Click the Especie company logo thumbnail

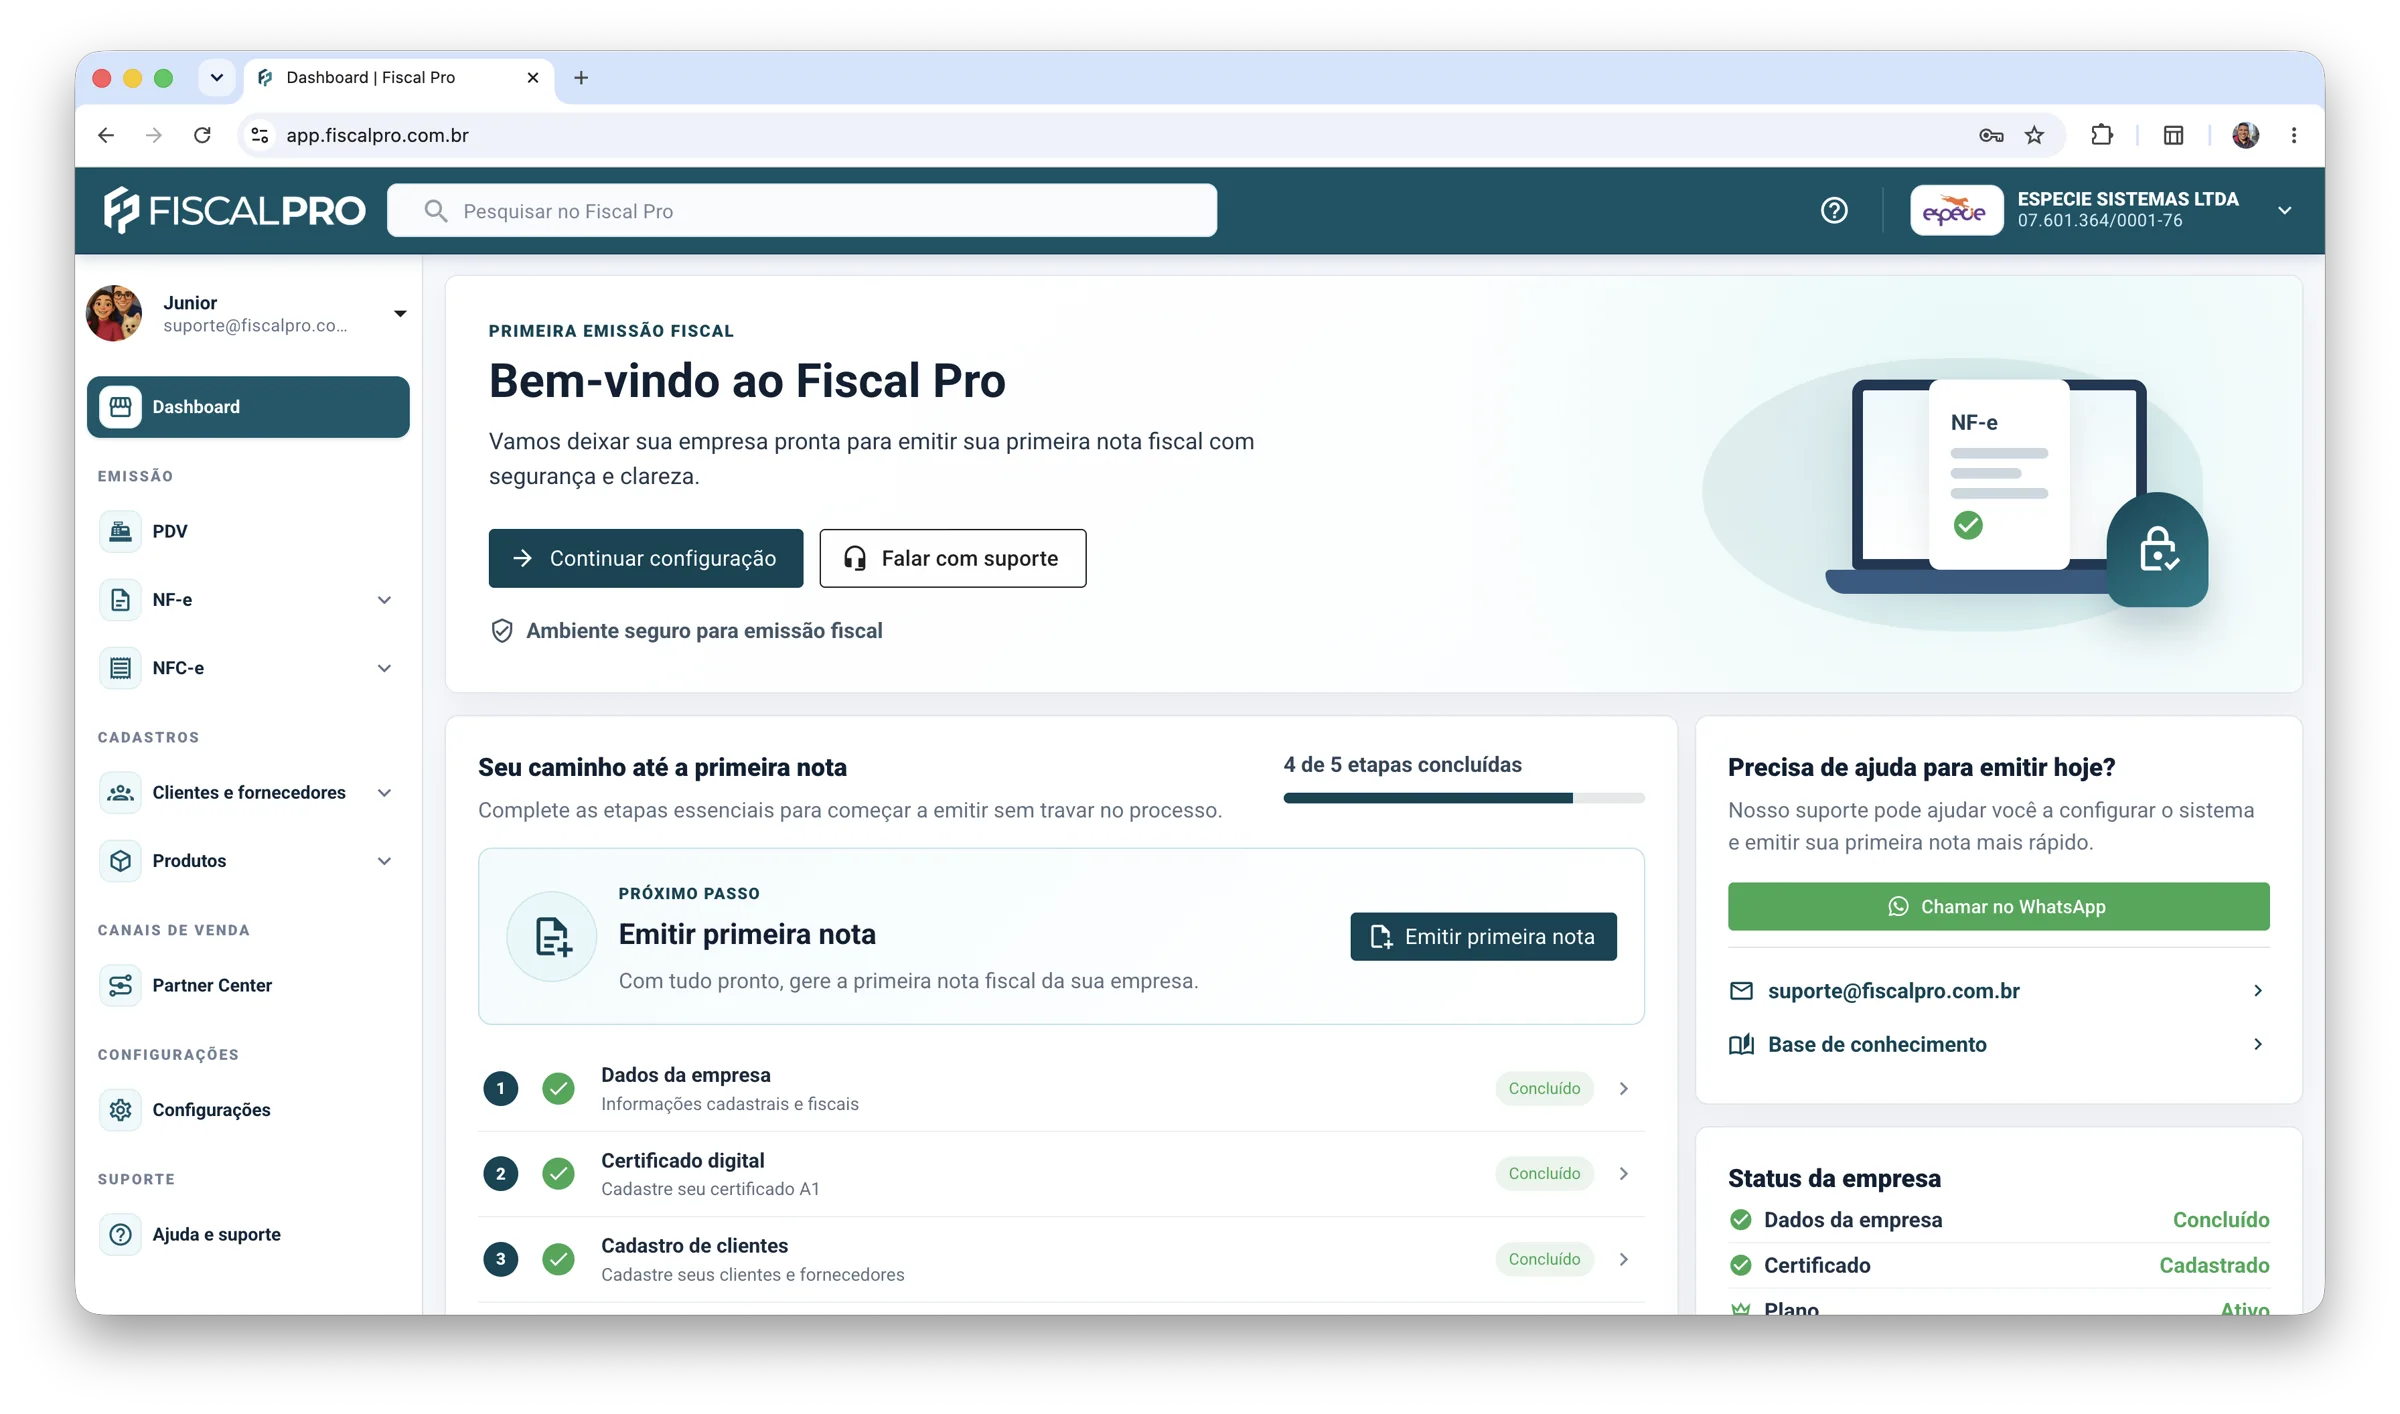coord(1955,210)
